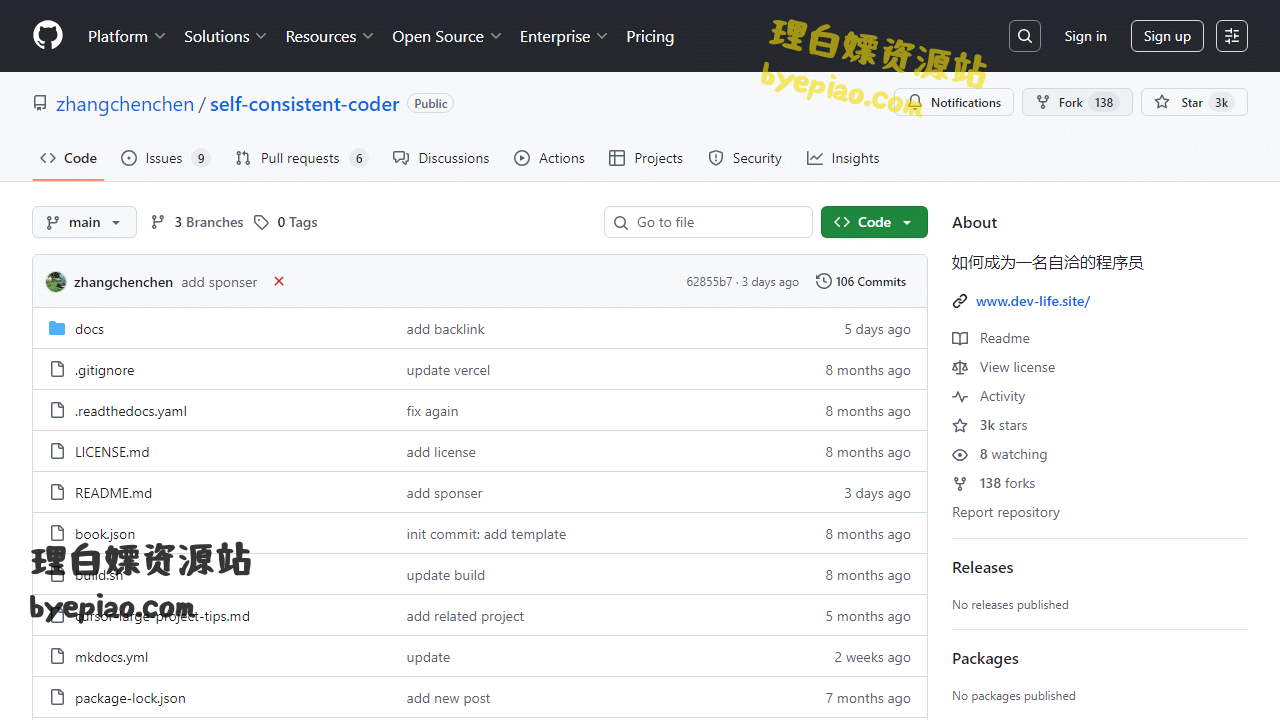
Task: Open the Pricing page
Action: 650,36
